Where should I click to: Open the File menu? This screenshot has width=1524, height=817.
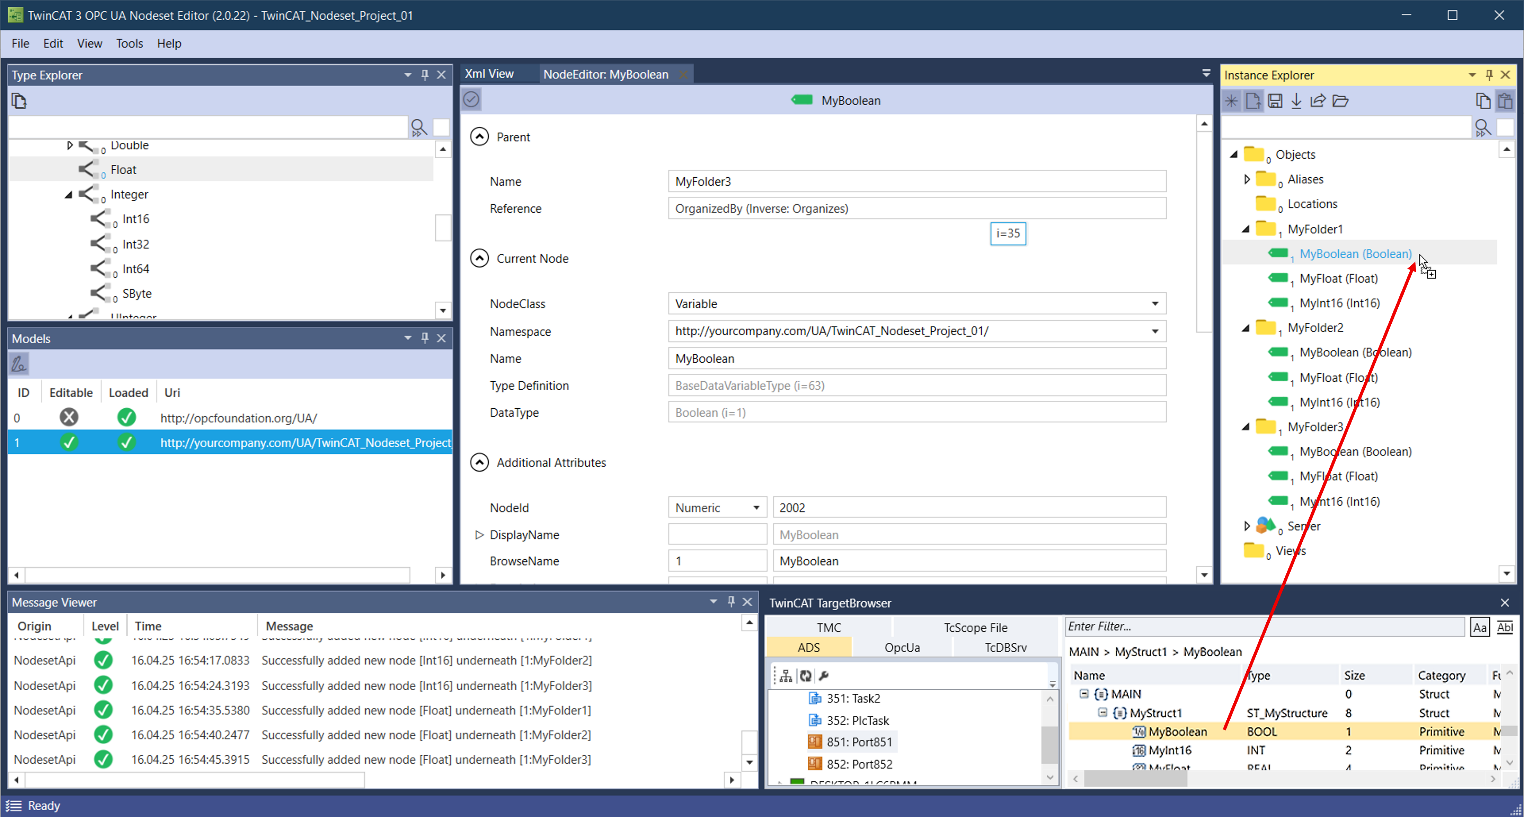coord(20,43)
